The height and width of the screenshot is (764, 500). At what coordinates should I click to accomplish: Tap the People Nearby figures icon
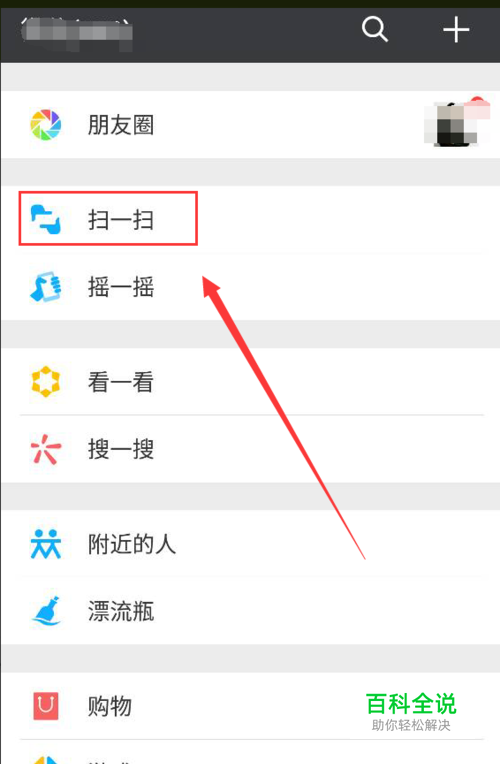45,544
